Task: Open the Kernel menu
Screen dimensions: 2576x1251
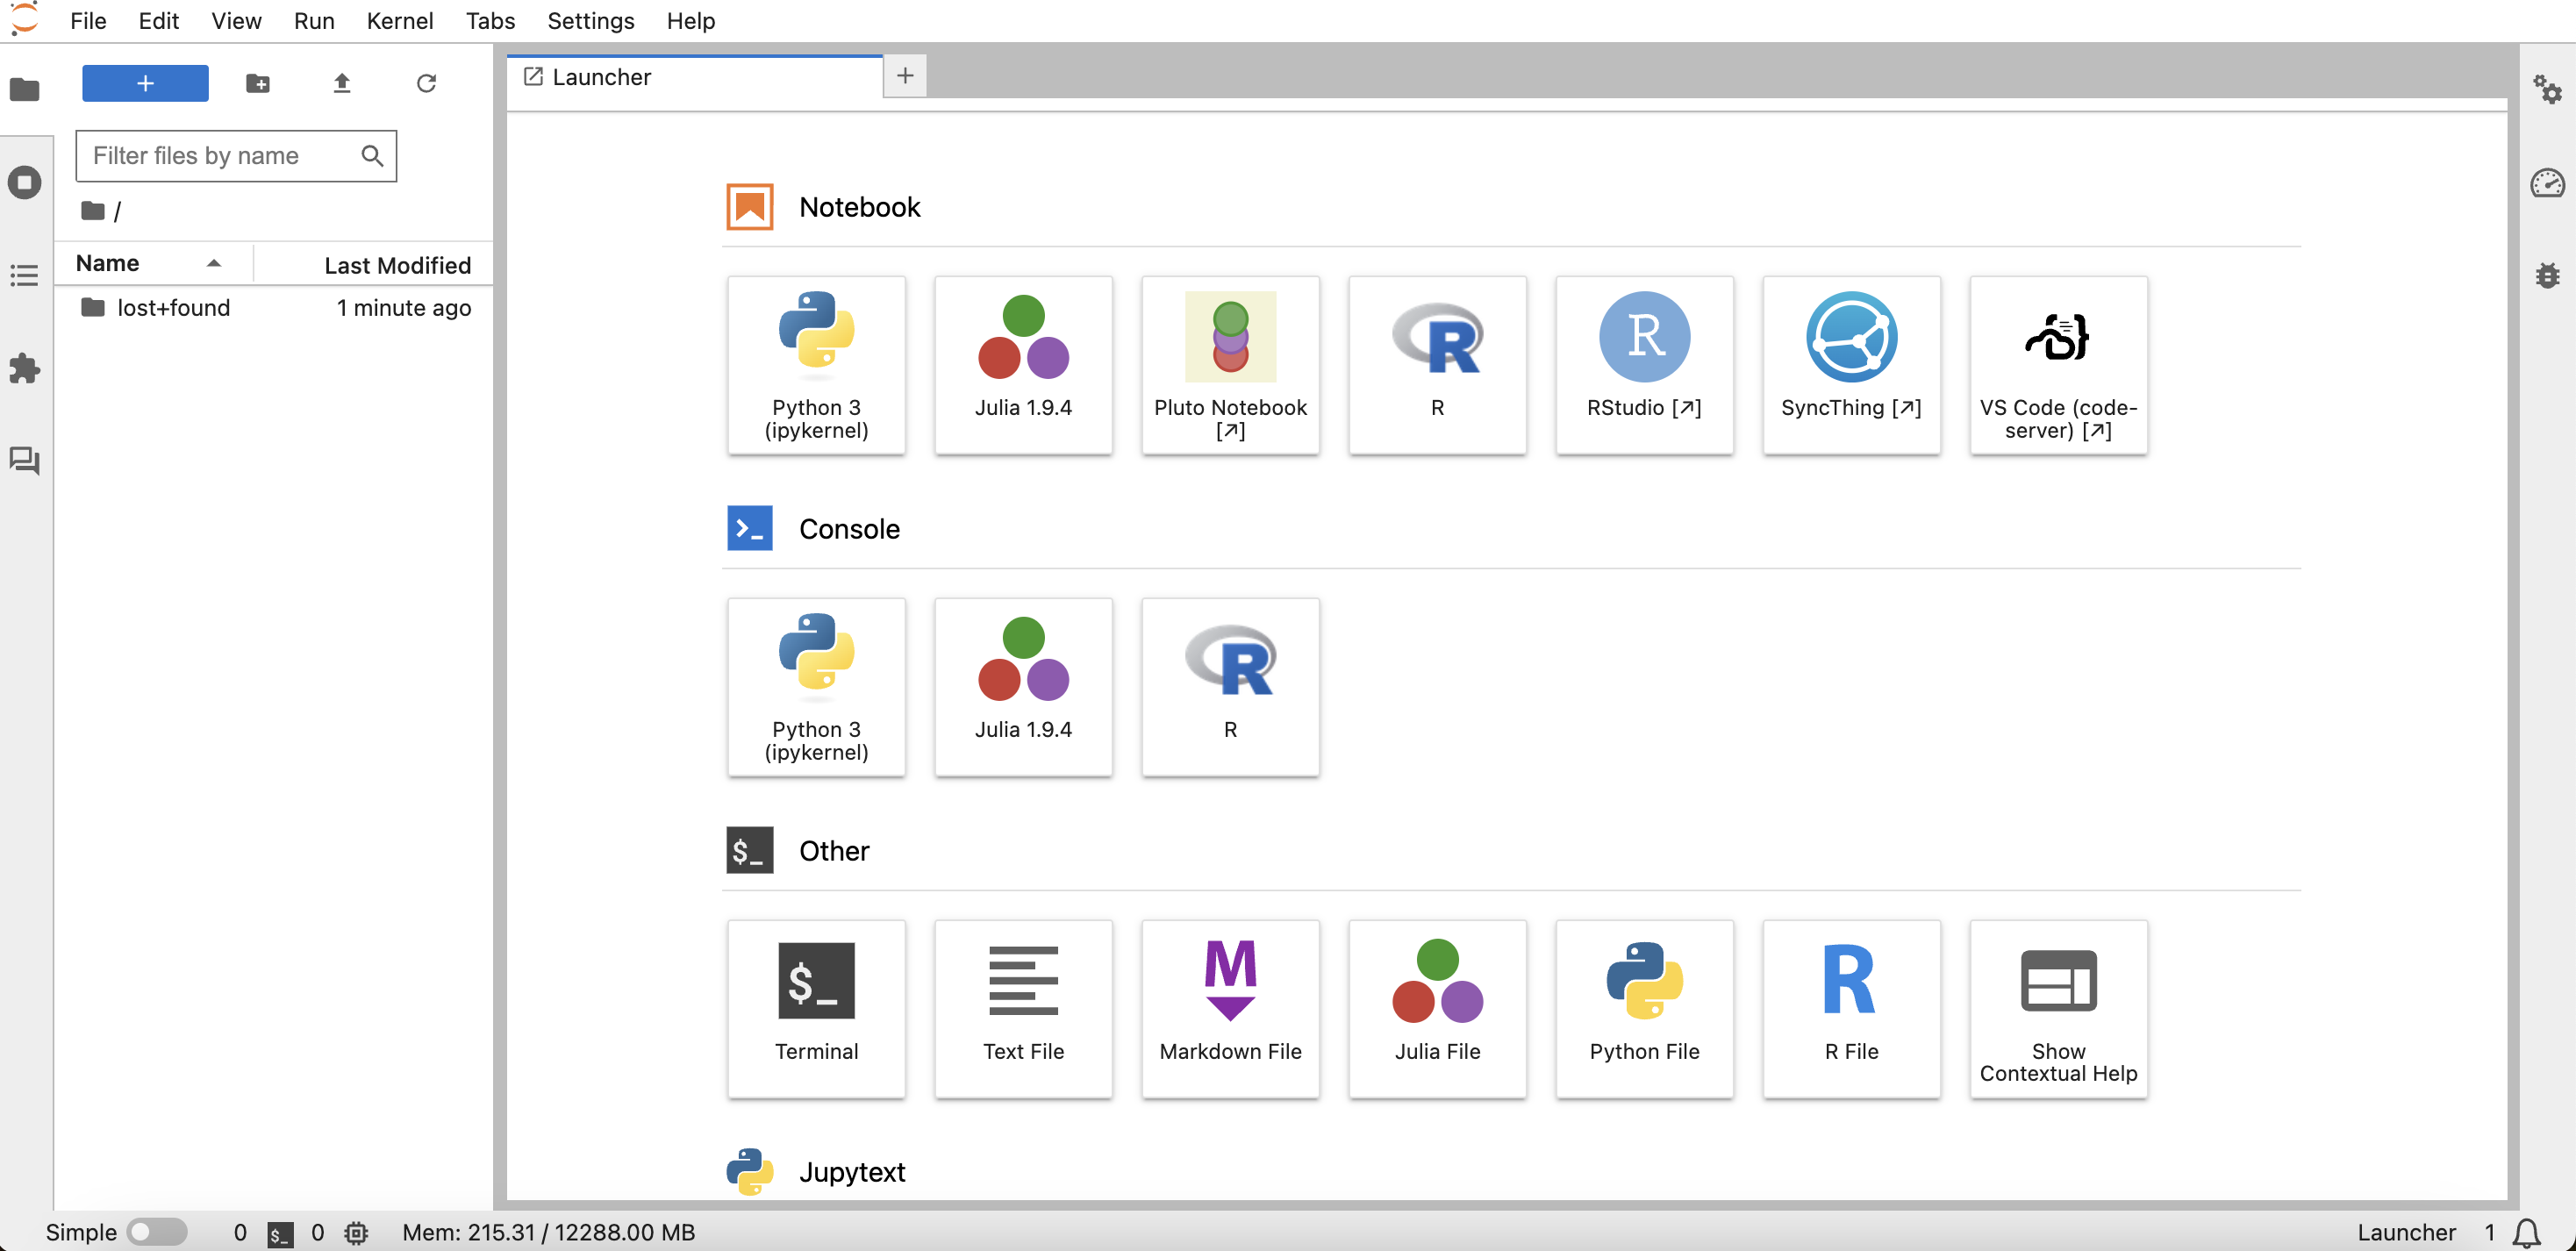Action: click(x=400, y=21)
